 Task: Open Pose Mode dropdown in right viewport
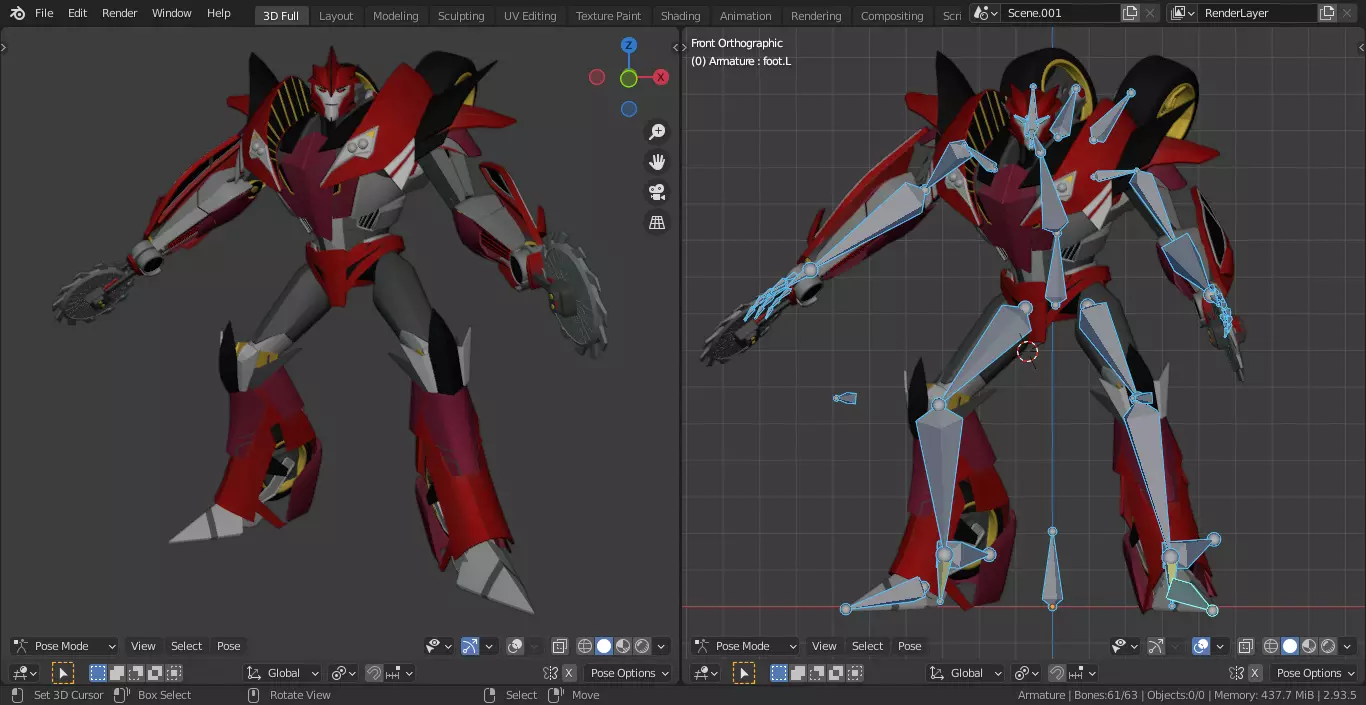point(746,646)
